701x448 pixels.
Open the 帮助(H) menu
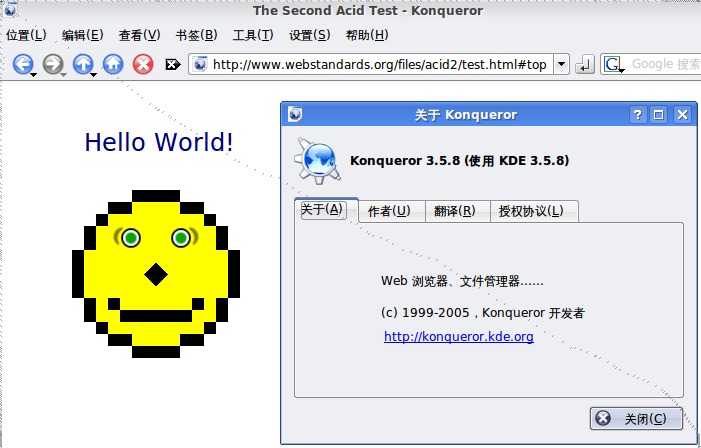[x=367, y=35]
